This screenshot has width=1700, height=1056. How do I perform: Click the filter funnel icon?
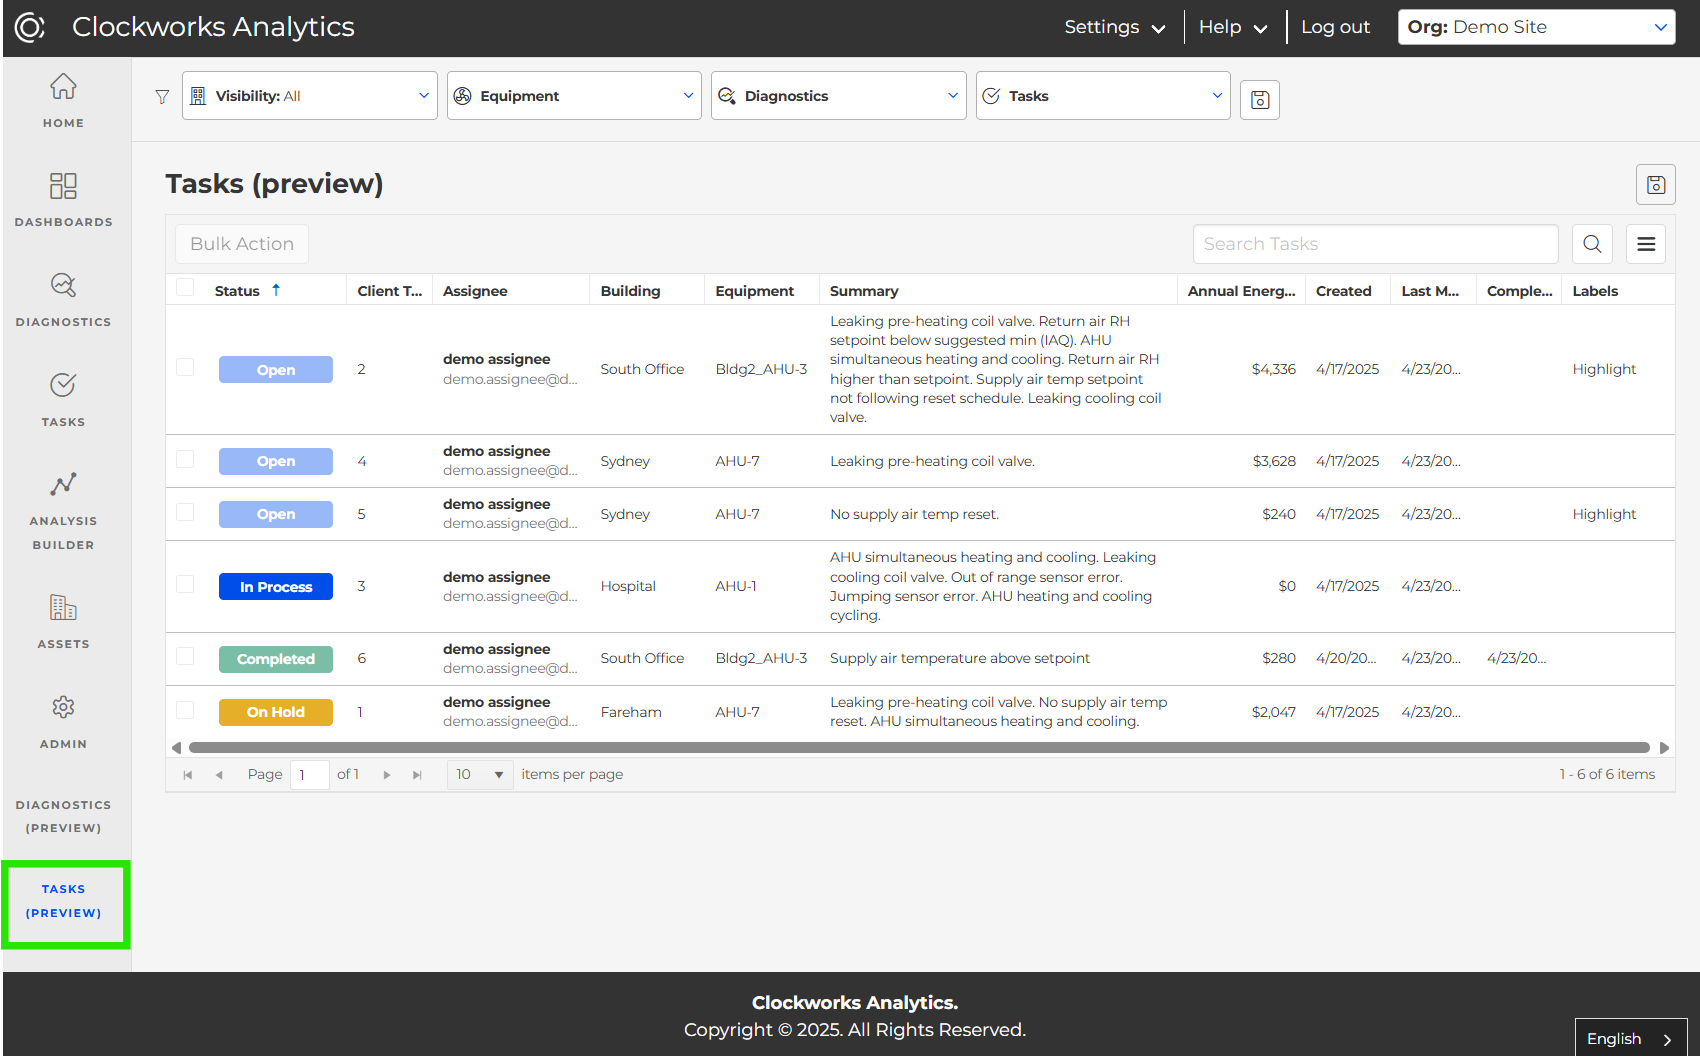(x=162, y=97)
